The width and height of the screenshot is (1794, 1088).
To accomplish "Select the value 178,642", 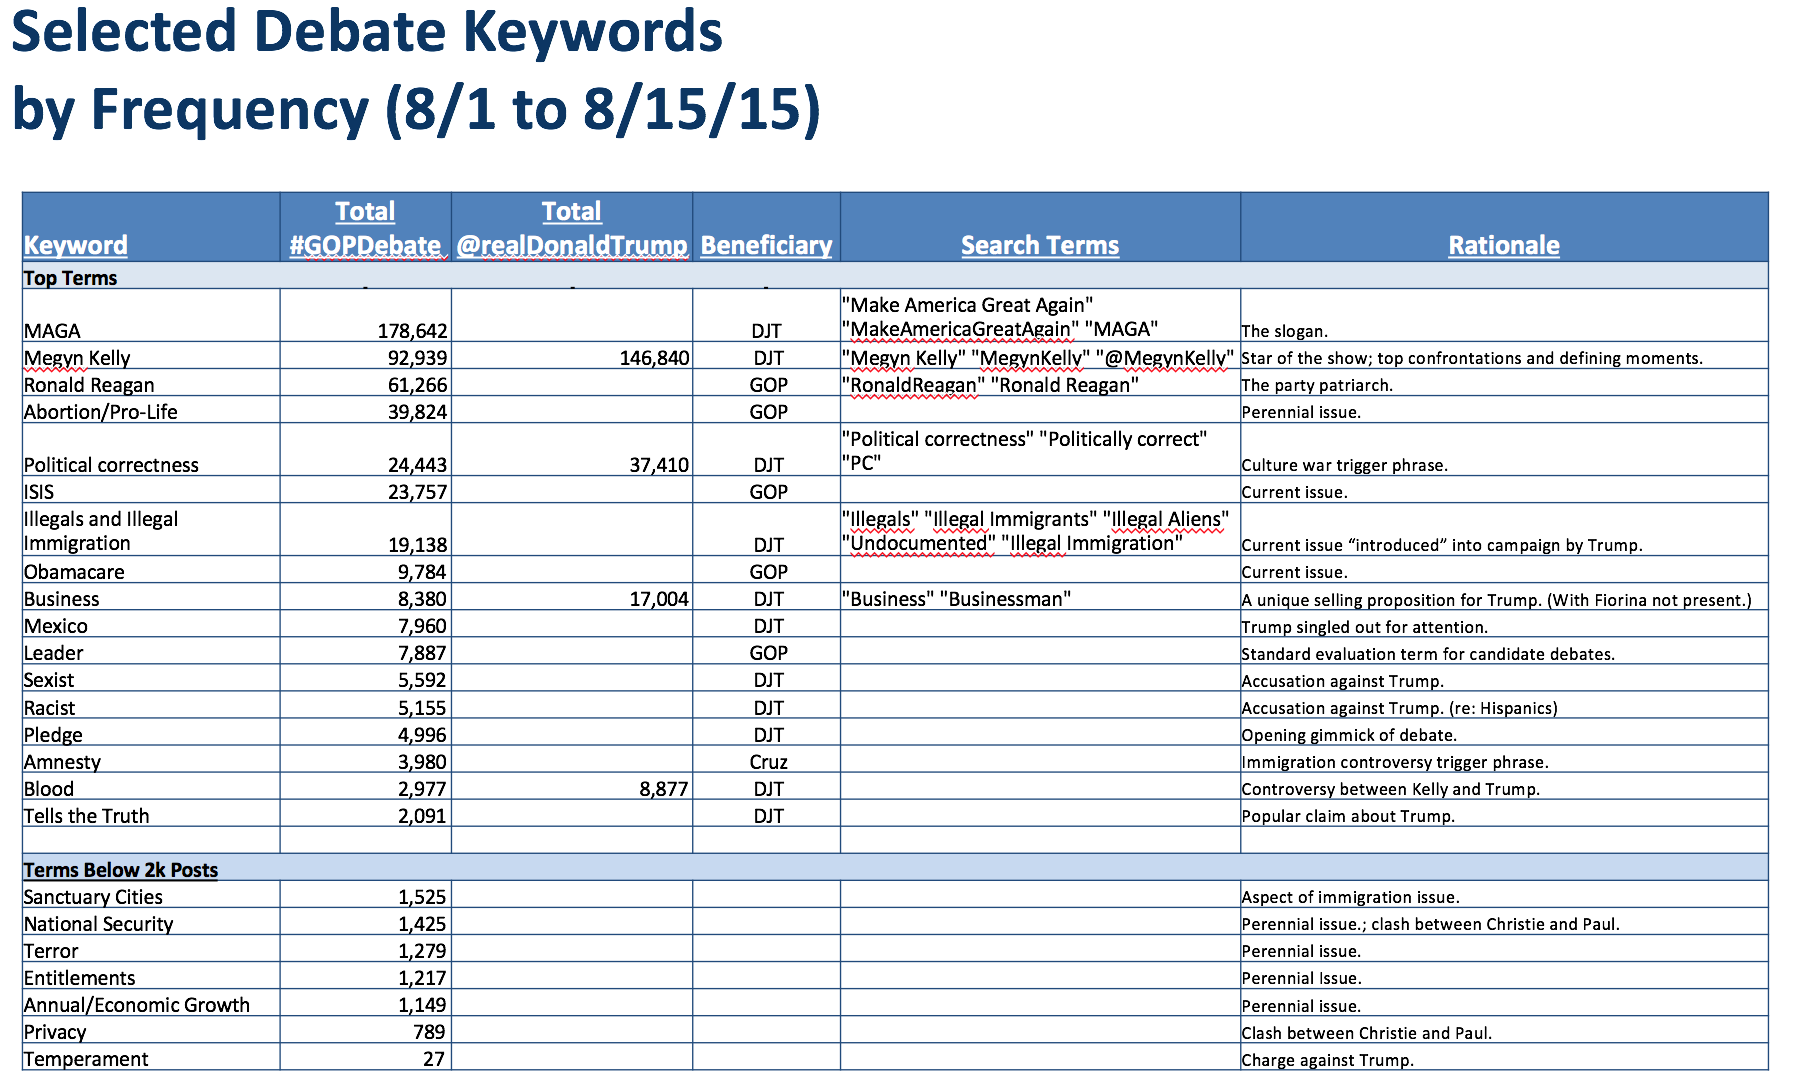I will coord(412,330).
